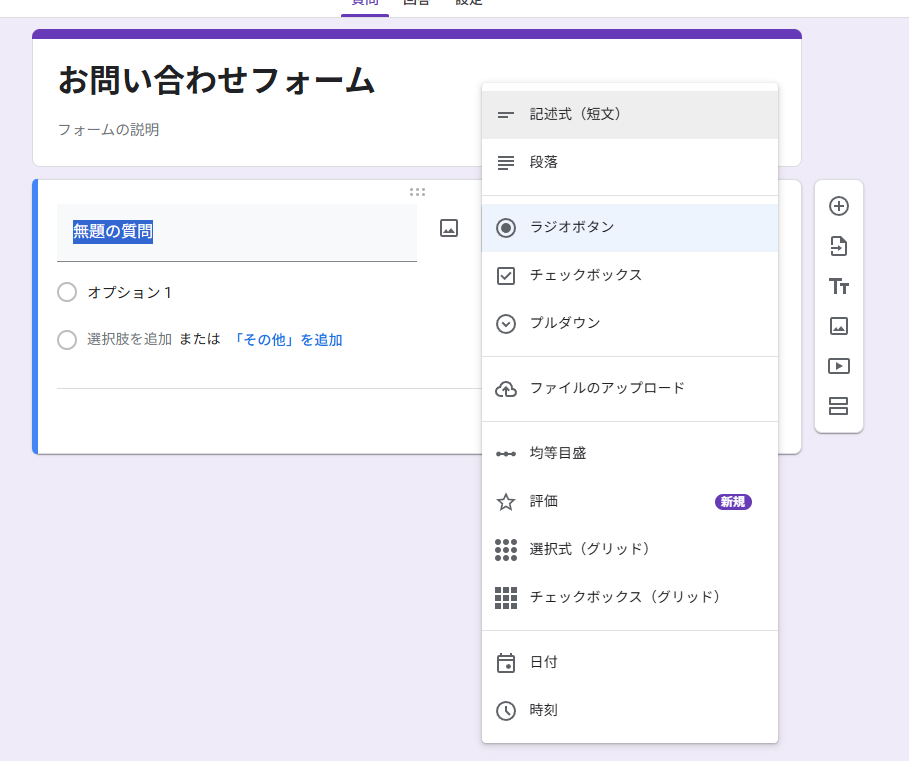Click the form title お問い合わせフォーム
The height and width of the screenshot is (761, 909).
point(216,80)
